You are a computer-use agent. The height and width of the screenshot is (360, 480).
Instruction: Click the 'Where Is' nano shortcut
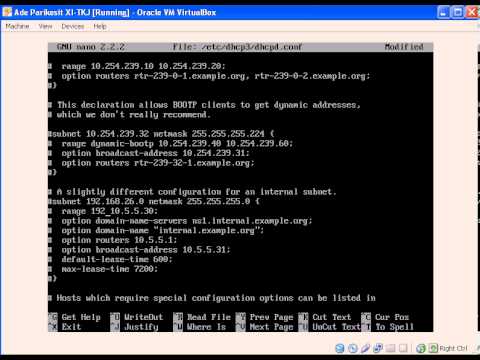pos(206,327)
